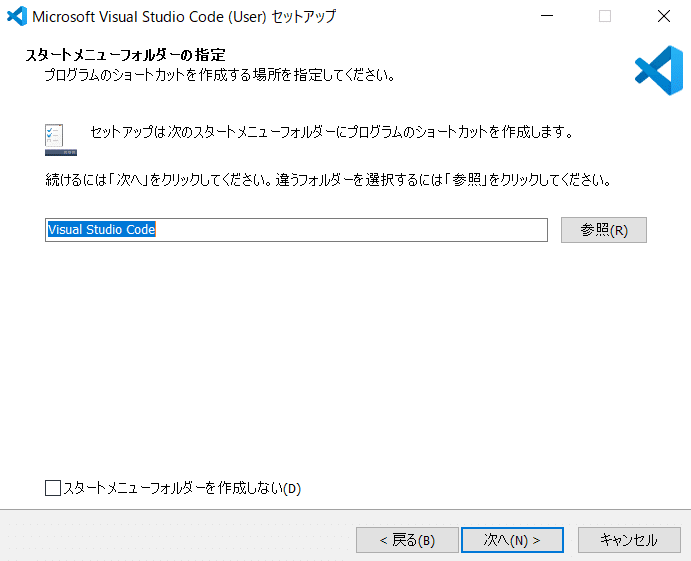Click the disabled maximize window button
Screen dimensions: 691x561
click(605, 16)
